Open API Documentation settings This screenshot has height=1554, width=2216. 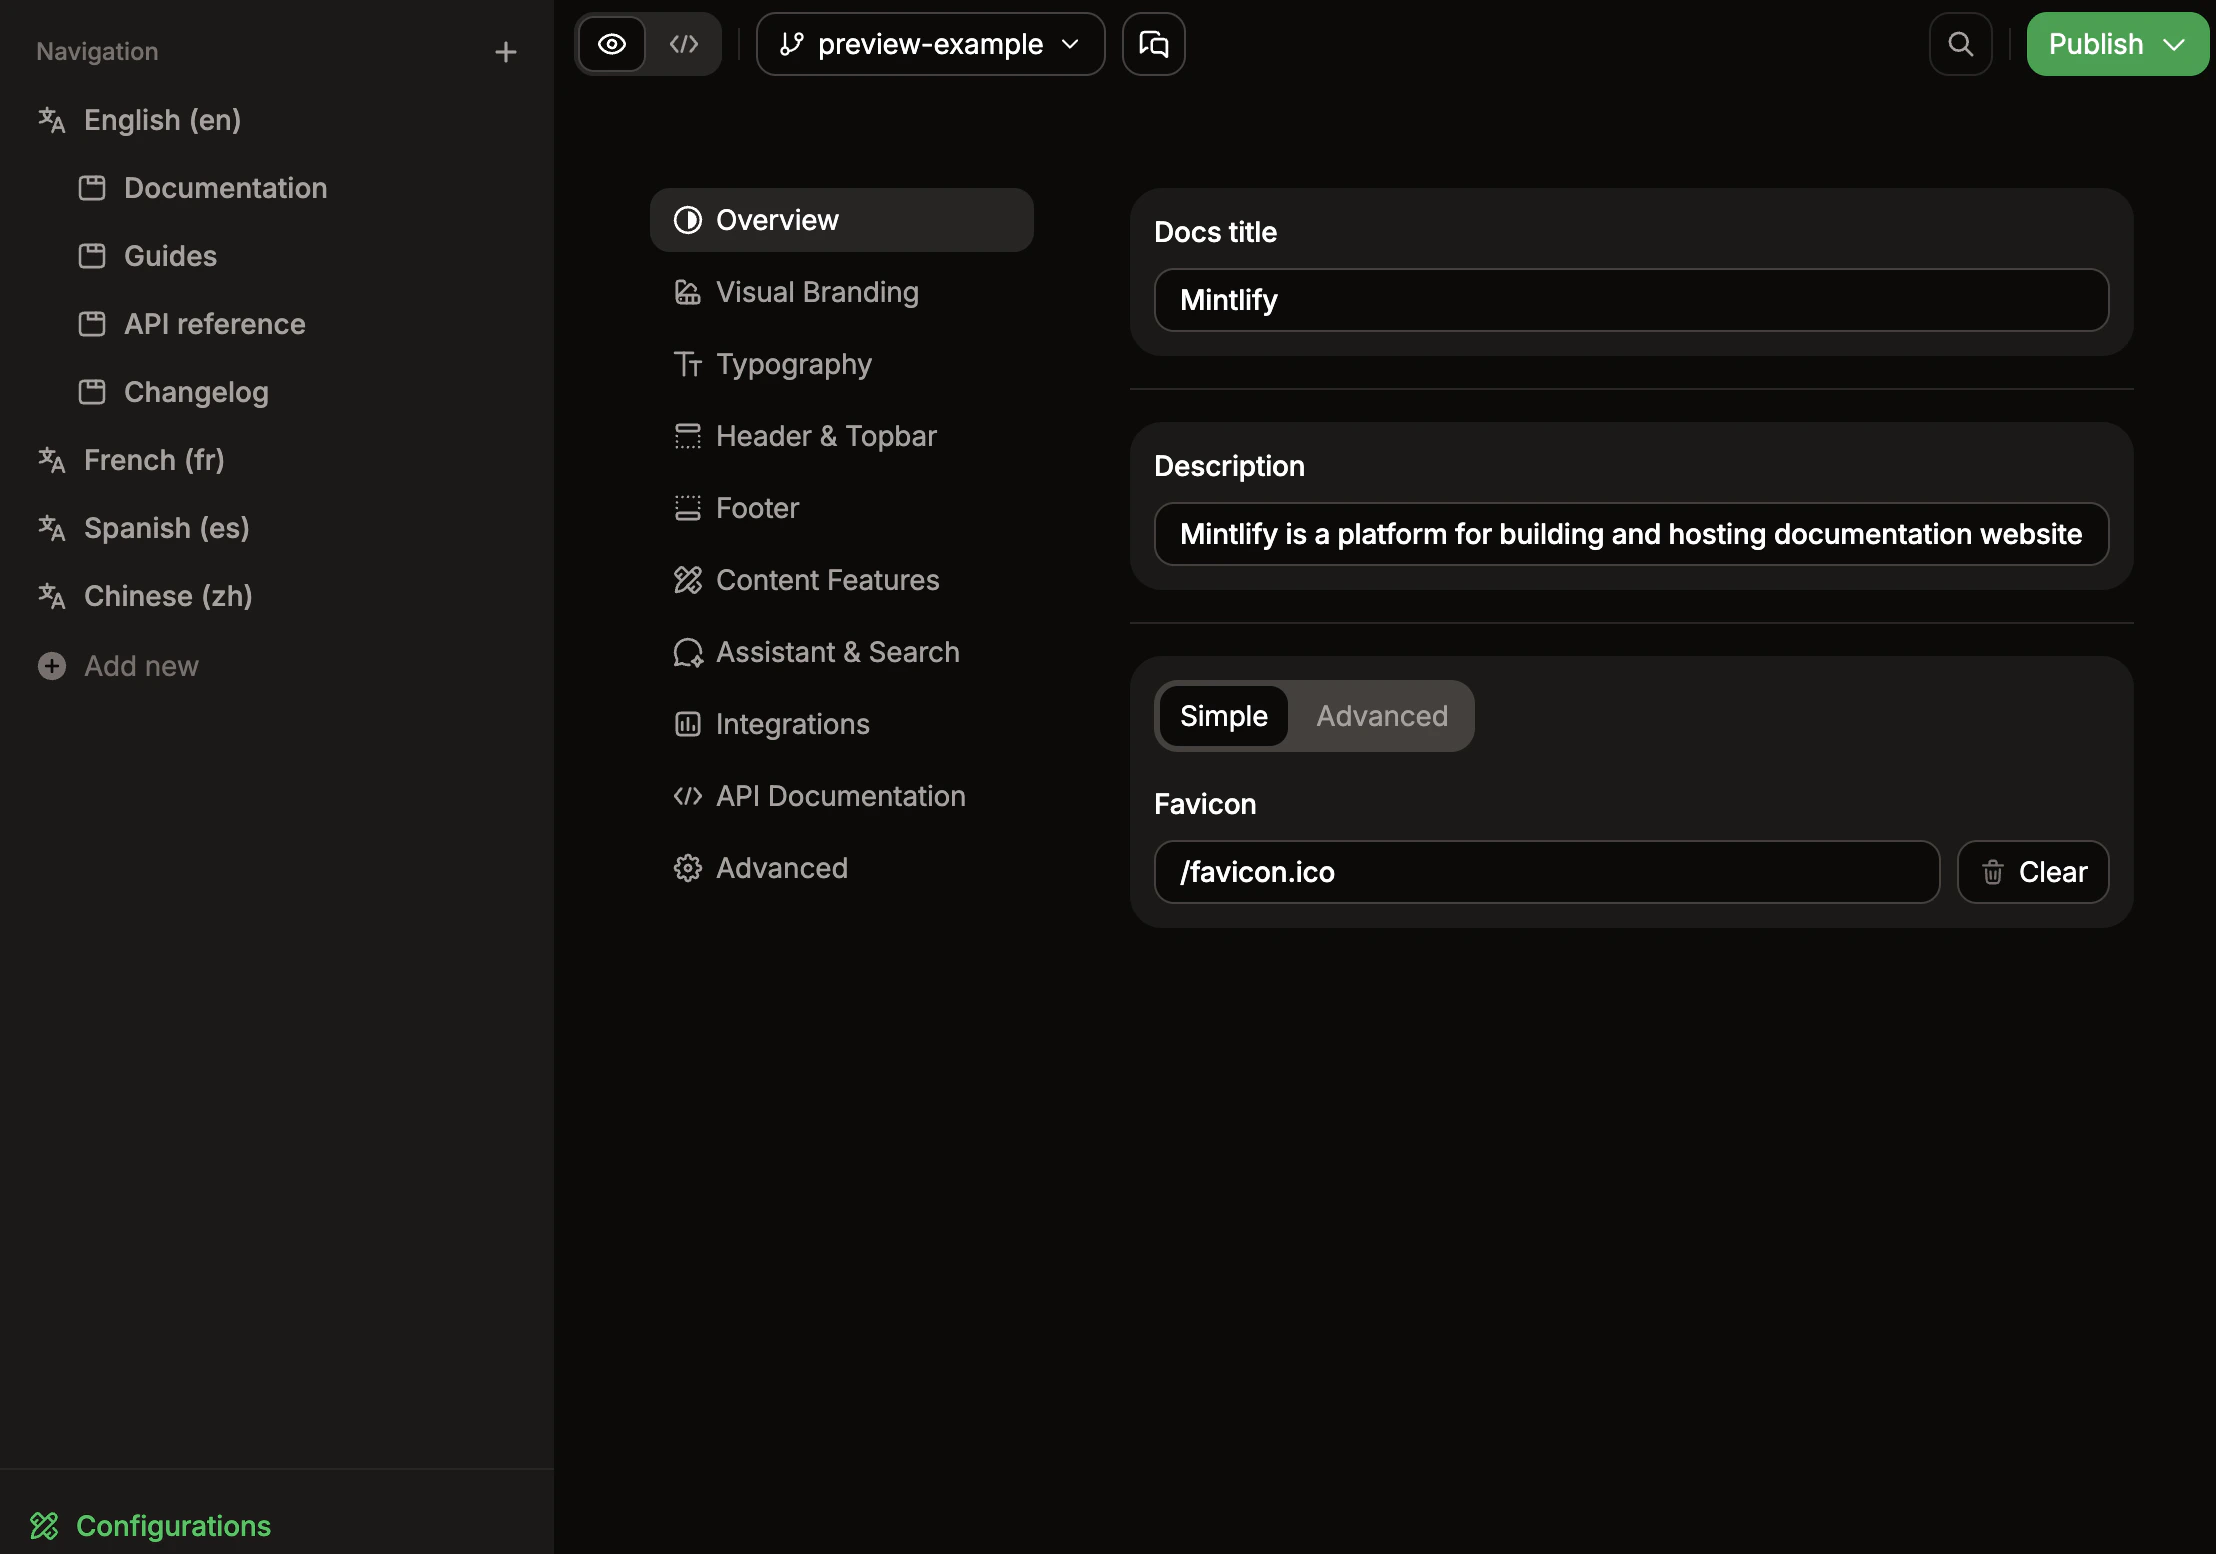point(842,796)
